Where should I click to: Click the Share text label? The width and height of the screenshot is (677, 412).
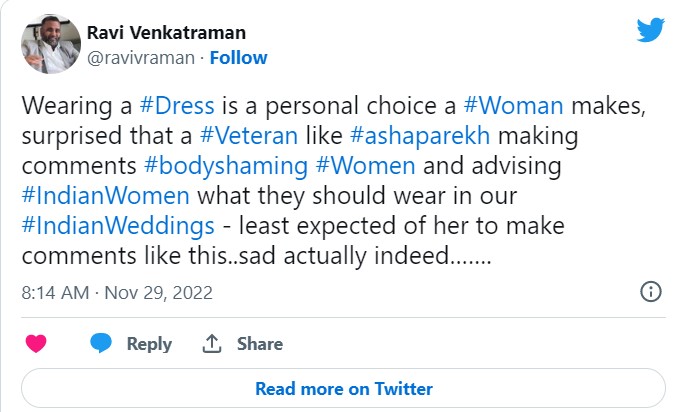tap(259, 343)
